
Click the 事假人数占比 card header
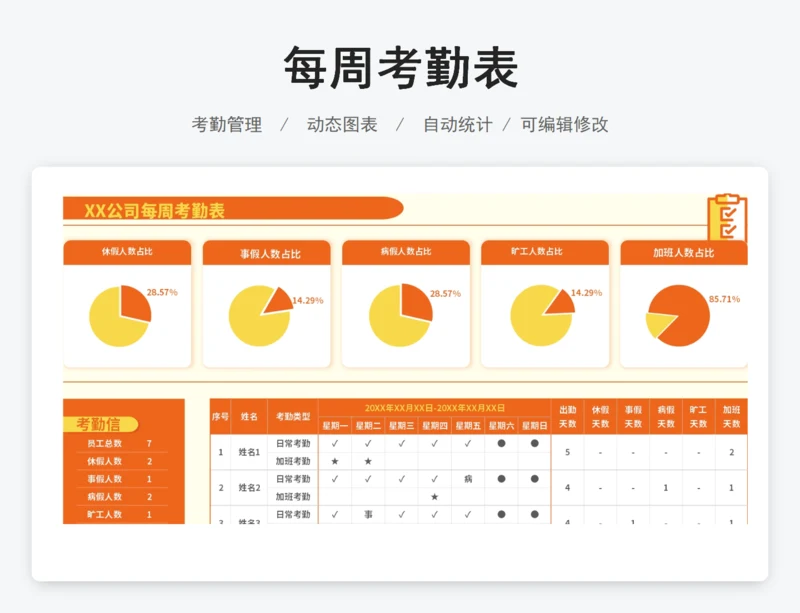[266, 253]
